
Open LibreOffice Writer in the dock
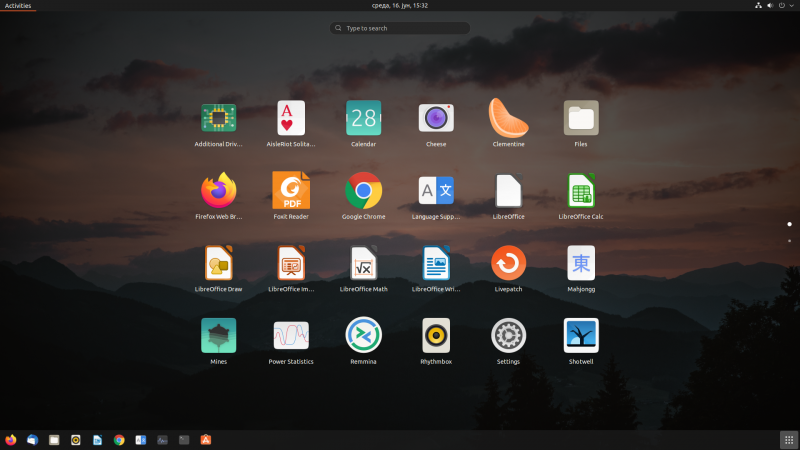[97, 440]
